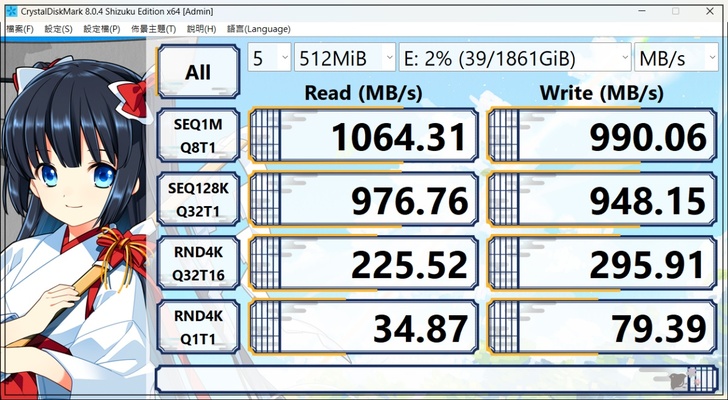This screenshot has height=400, width=728.
Task: Click the 79.39 RND4K Q1T1 write result
Action: point(600,328)
